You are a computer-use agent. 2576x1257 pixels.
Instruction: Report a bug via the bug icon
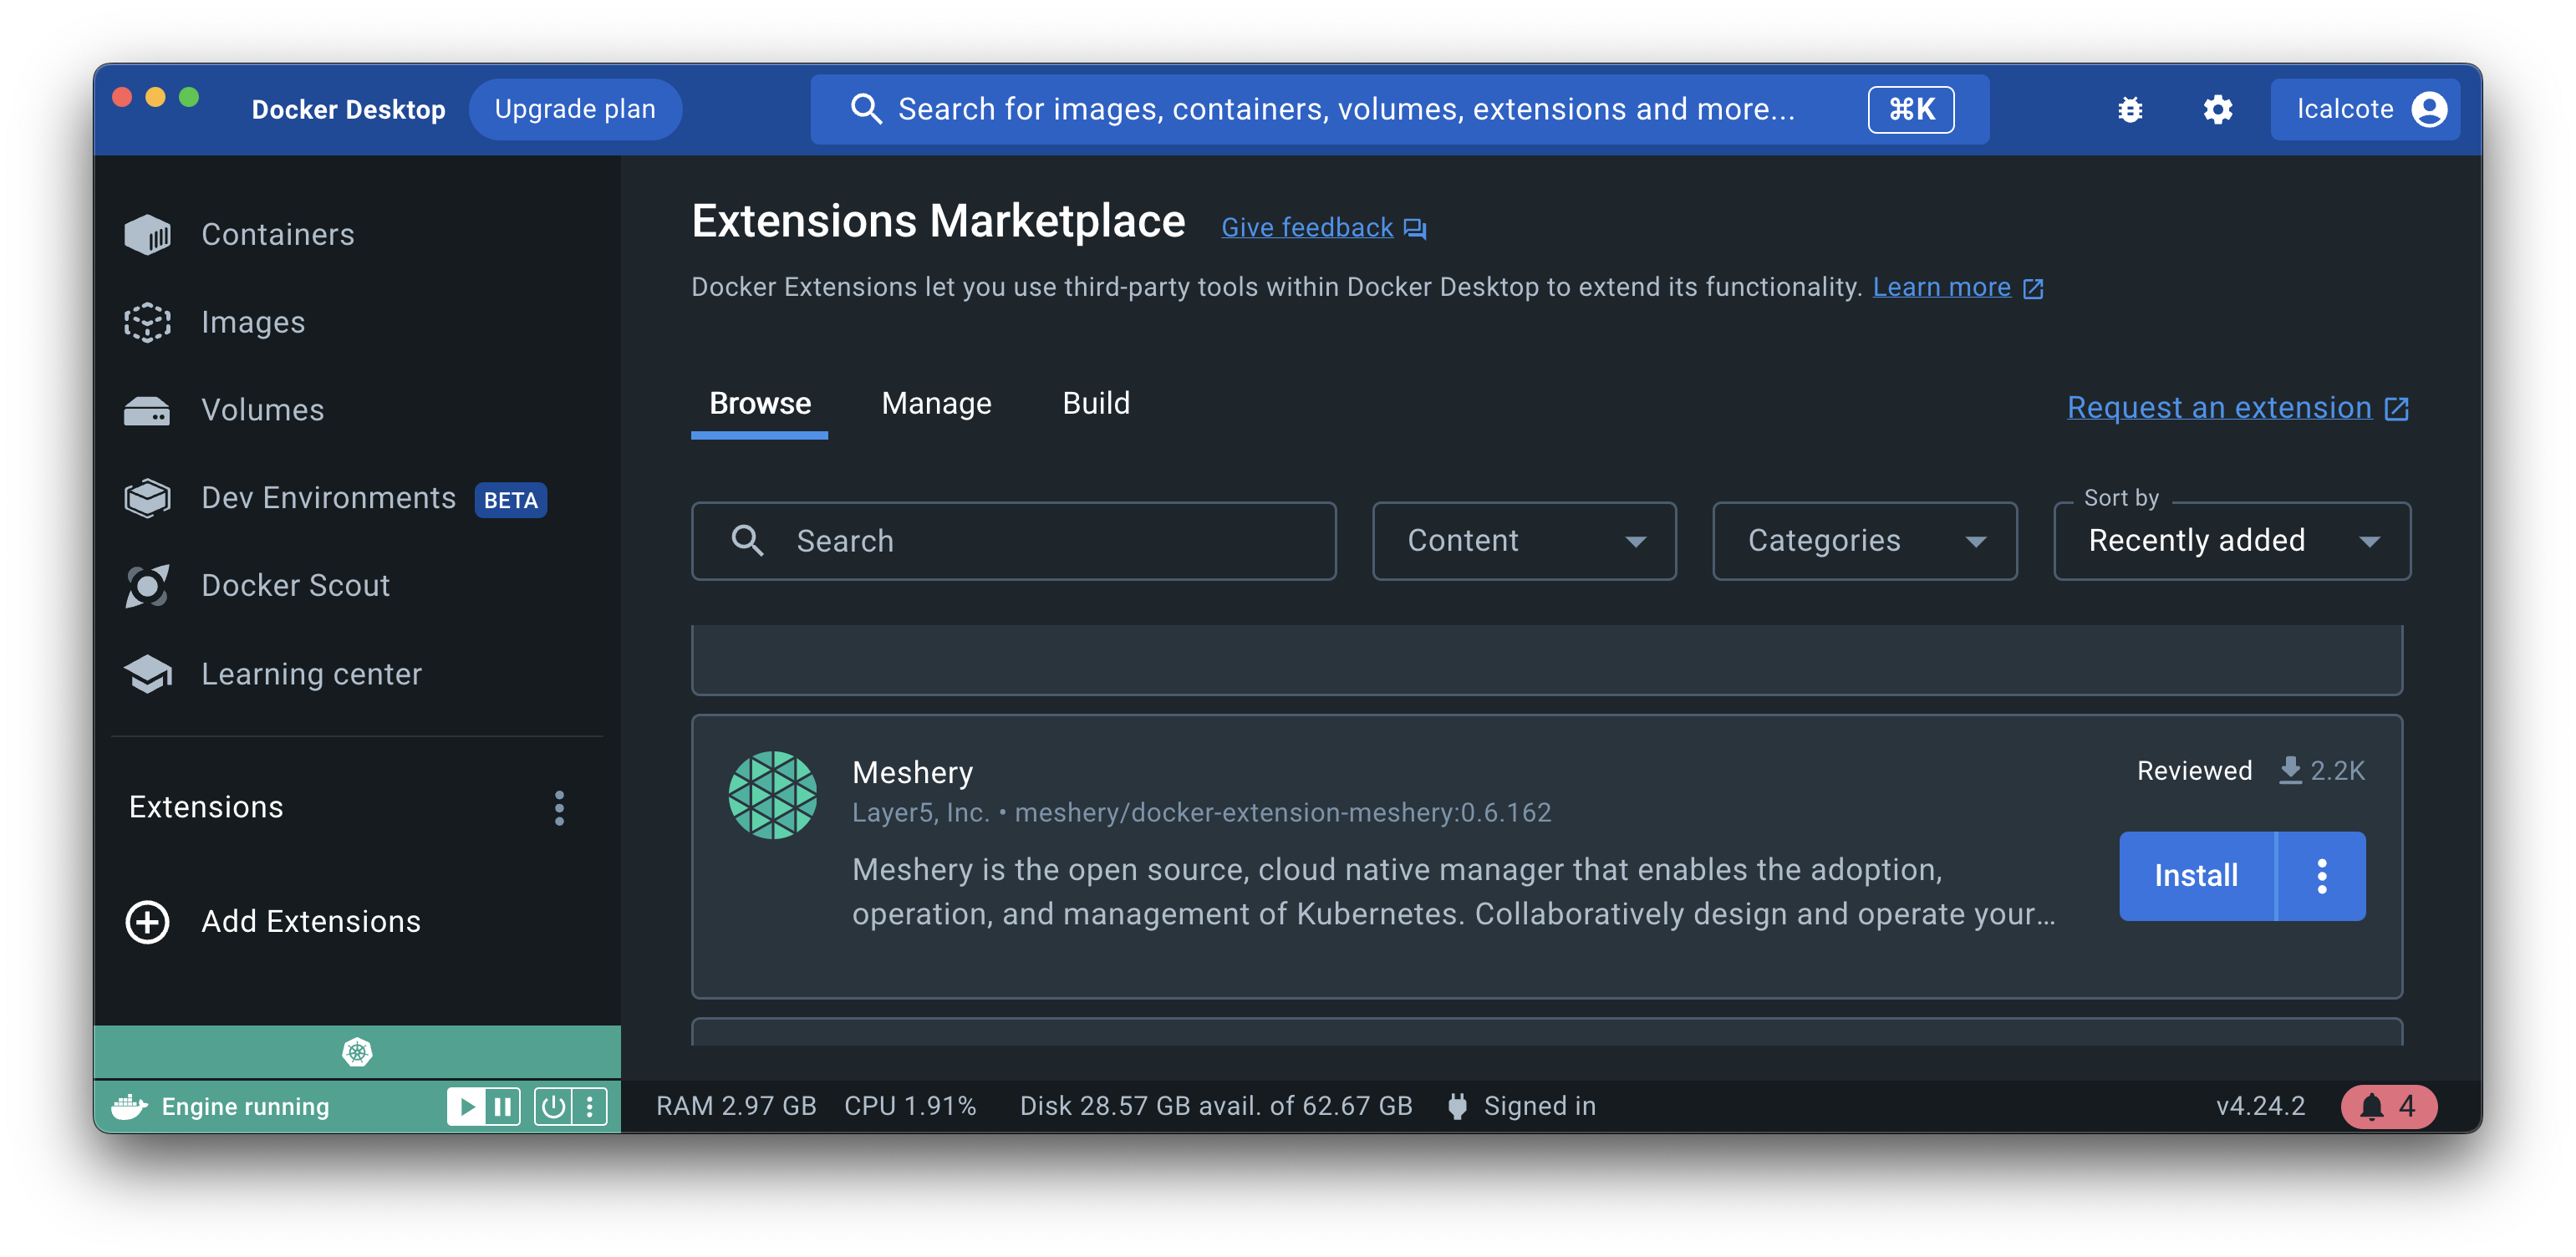coord(2130,109)
